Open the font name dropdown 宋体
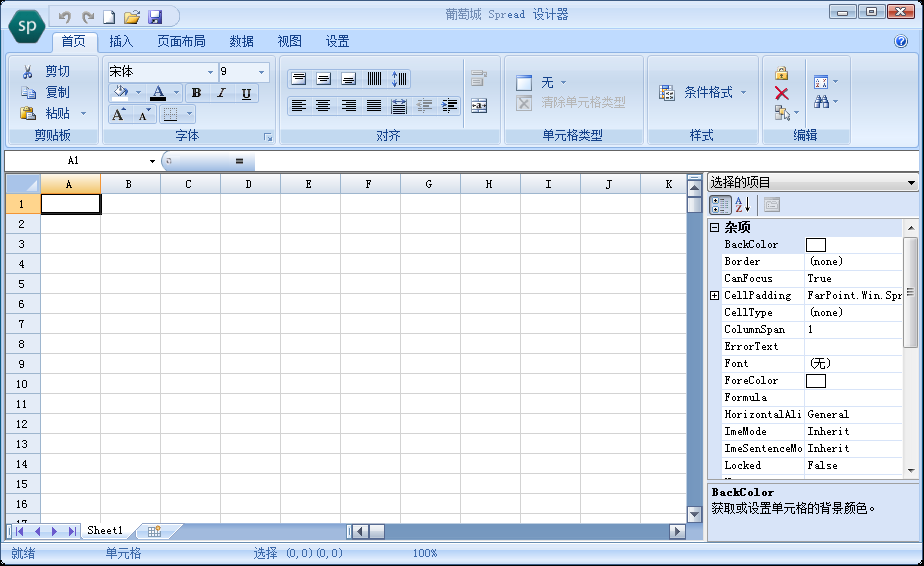This screenshot has width=924, height=566. pos(210,72)
